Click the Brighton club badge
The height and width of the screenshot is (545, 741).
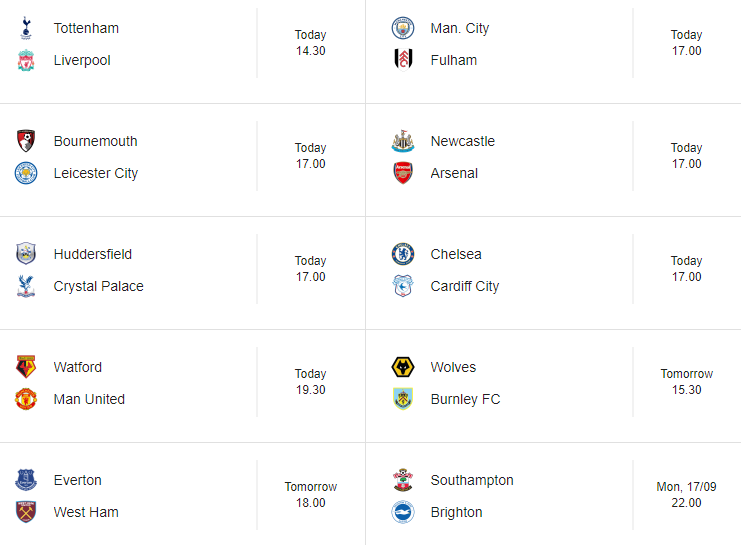pos(403,512)
